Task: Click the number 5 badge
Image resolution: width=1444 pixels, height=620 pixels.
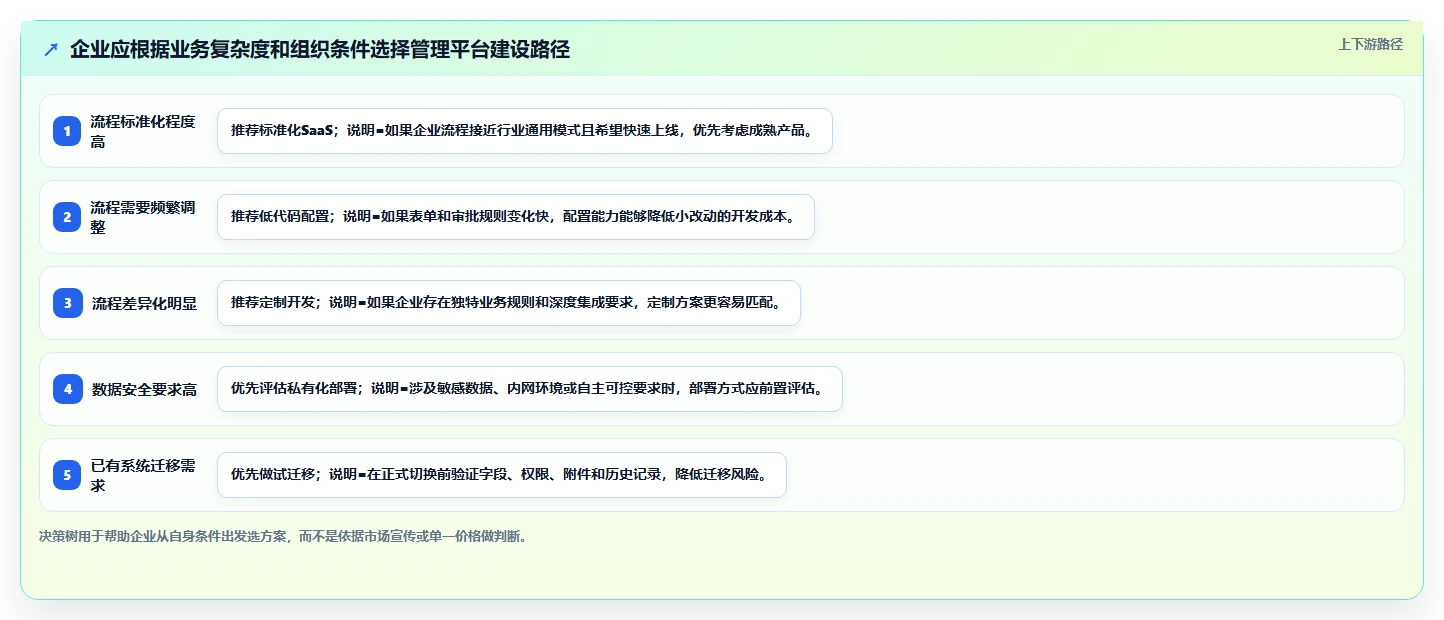Action: tap(67, 475)
